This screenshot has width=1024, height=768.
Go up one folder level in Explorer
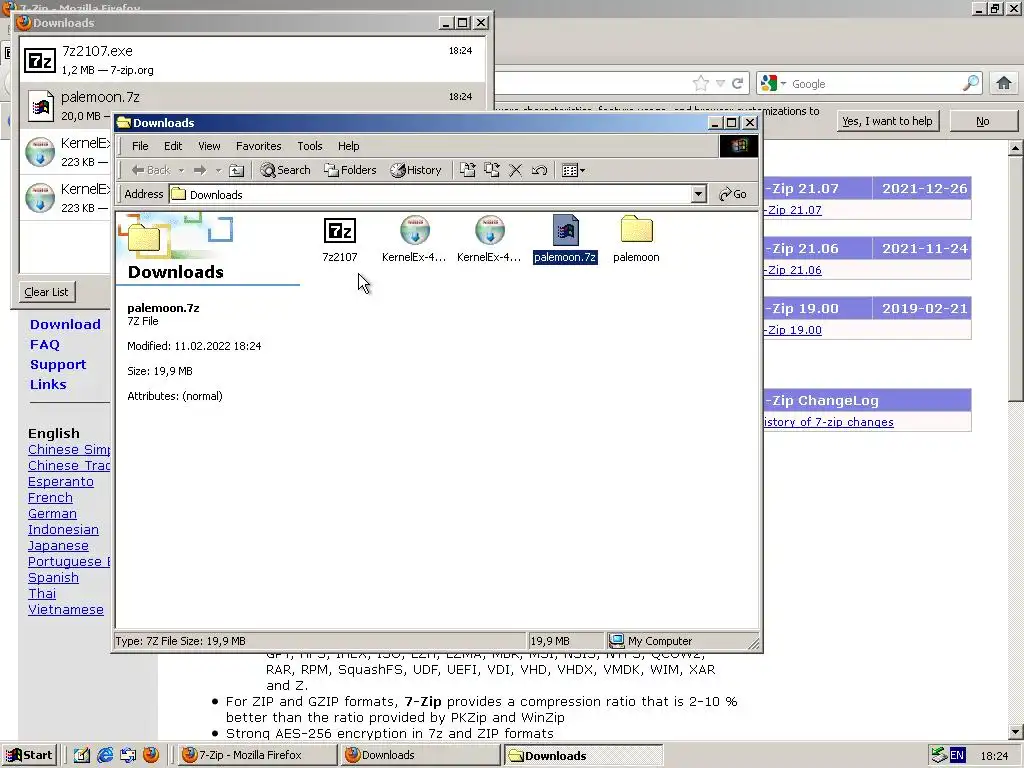(236, 170)
